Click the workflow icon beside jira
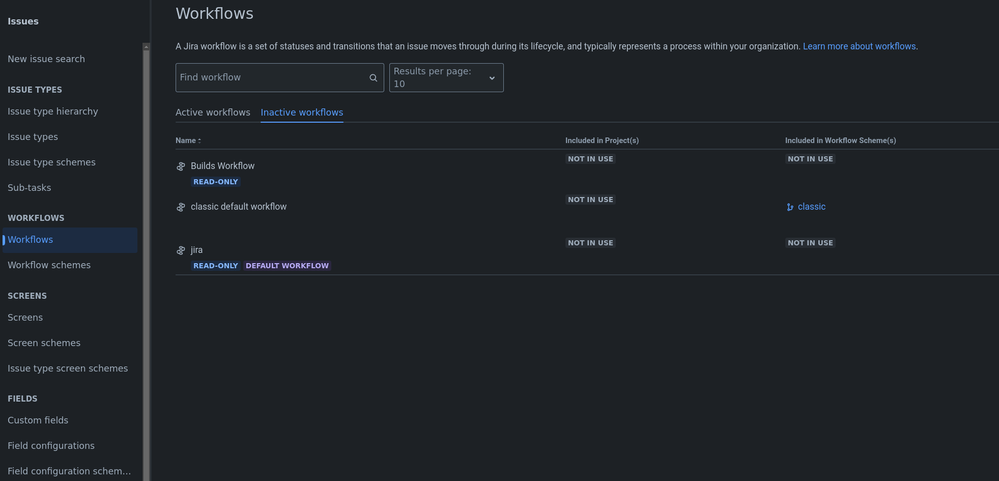Image resolution: width=999 pixels, height=481 pixels. [x=181, y=250]
